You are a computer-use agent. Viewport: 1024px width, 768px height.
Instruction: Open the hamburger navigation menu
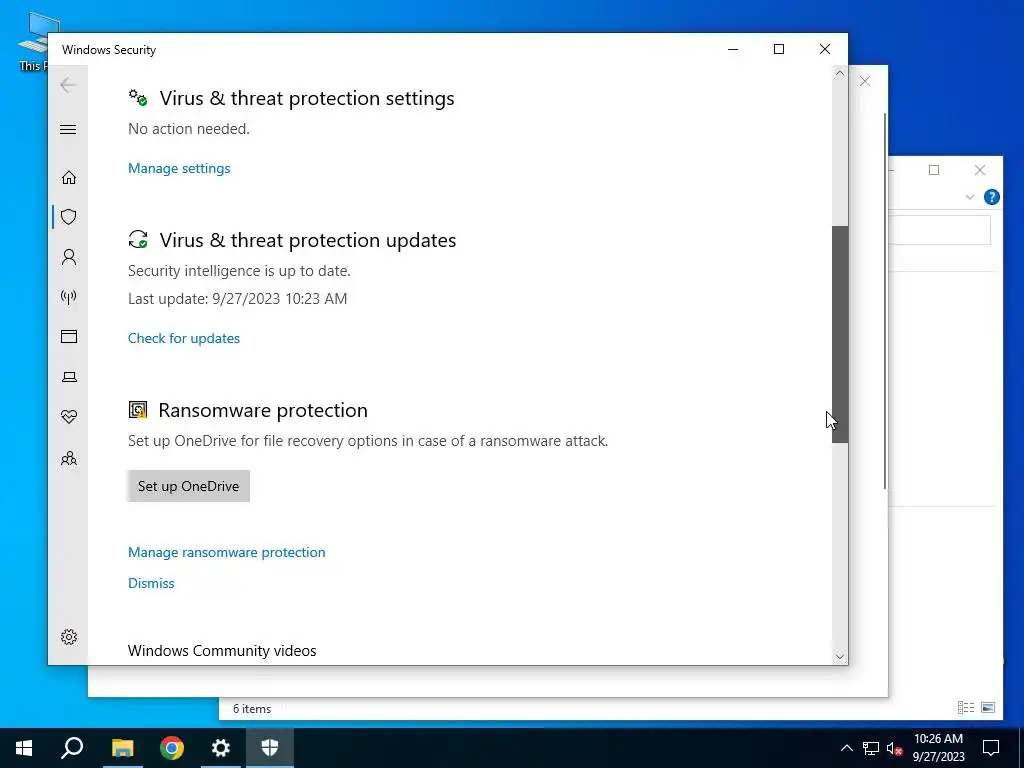[68, 129]
